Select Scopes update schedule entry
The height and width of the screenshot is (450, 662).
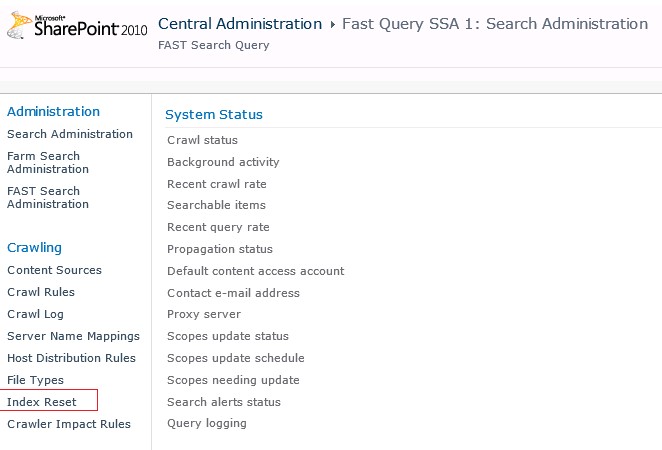tap(235, 358)
